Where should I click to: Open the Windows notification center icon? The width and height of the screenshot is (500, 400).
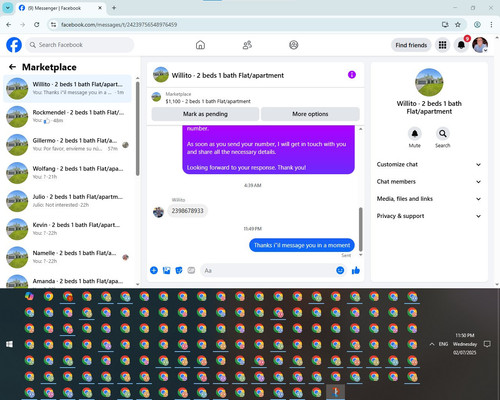(x=487, y=344)
